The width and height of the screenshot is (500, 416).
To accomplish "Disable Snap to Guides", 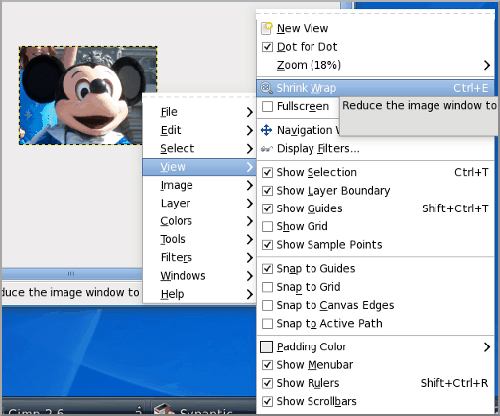I will point(267,269).
